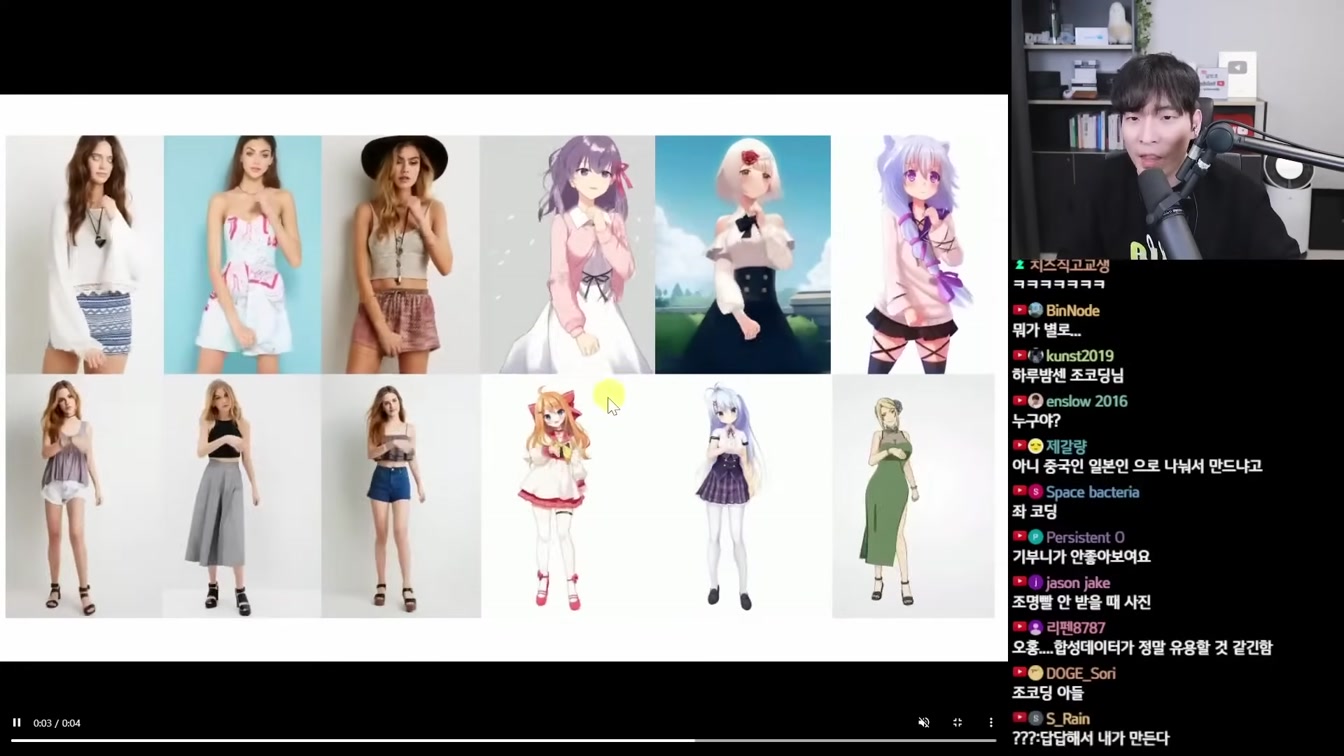Select the orange-haired anime girl with red bows
The width and height of the screenshot is (1344, 756).
point(557,496)
